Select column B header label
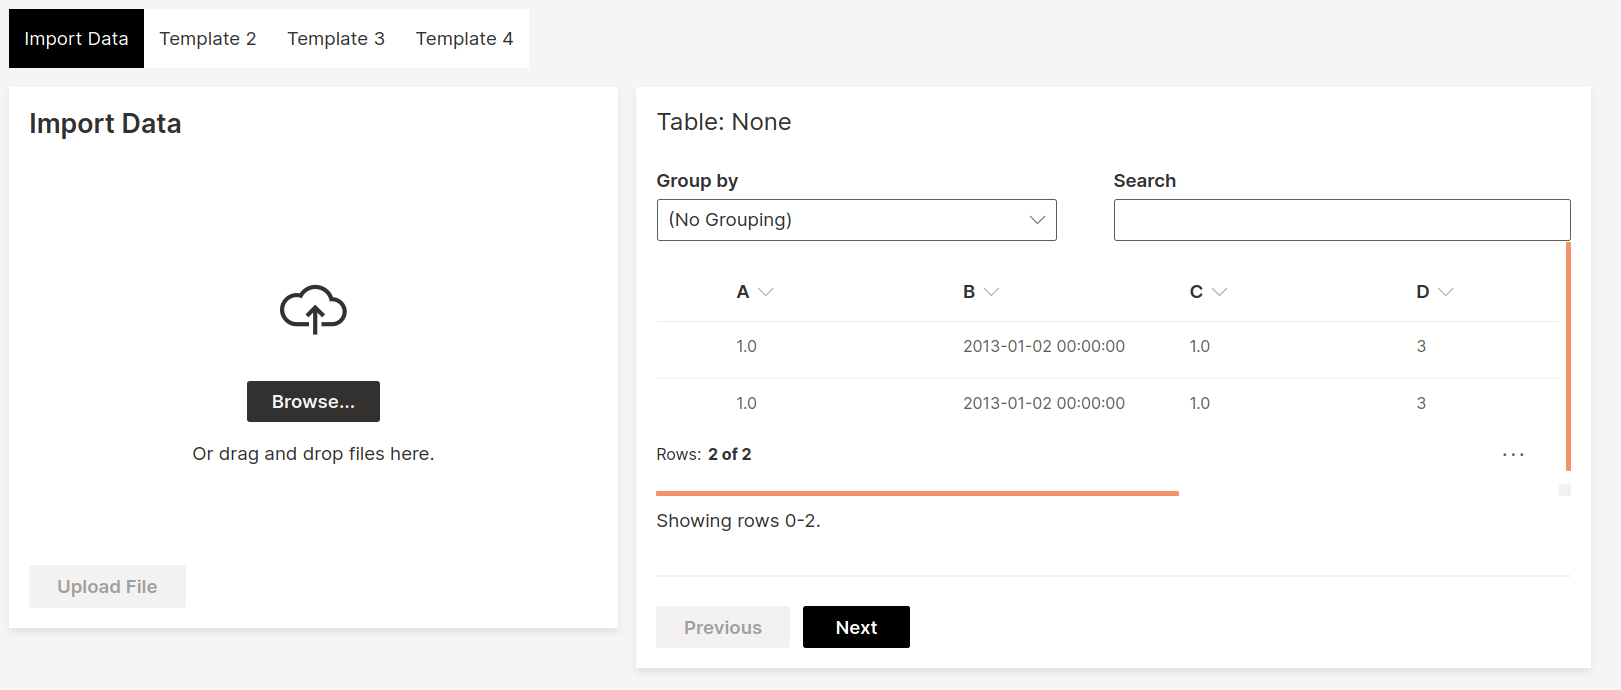 point(969,292)
